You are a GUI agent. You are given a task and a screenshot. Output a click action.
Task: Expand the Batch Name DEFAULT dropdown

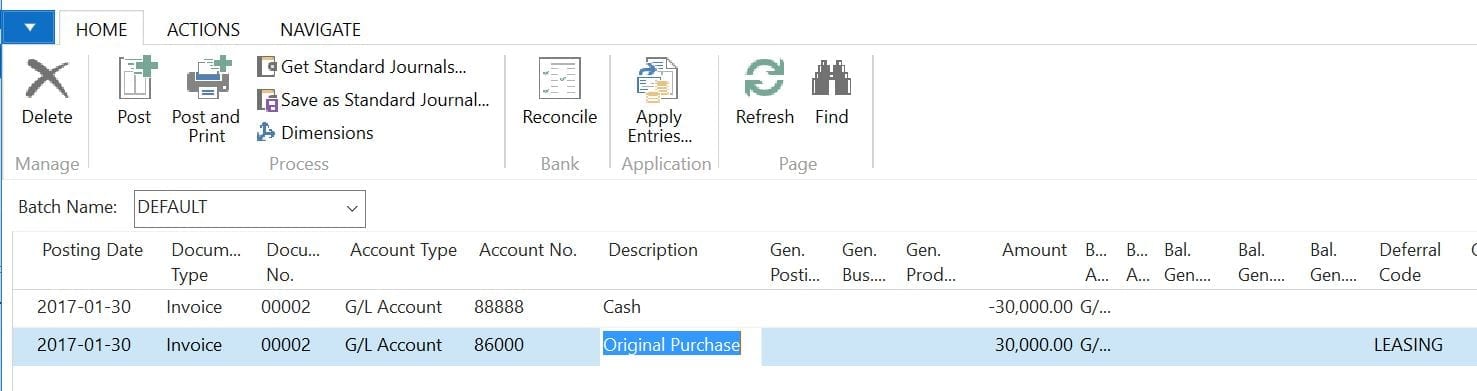tap(351, 209)
